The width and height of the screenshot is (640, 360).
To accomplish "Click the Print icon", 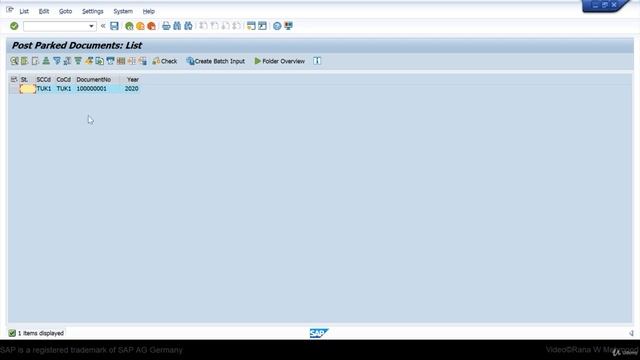I will point(166,26).
